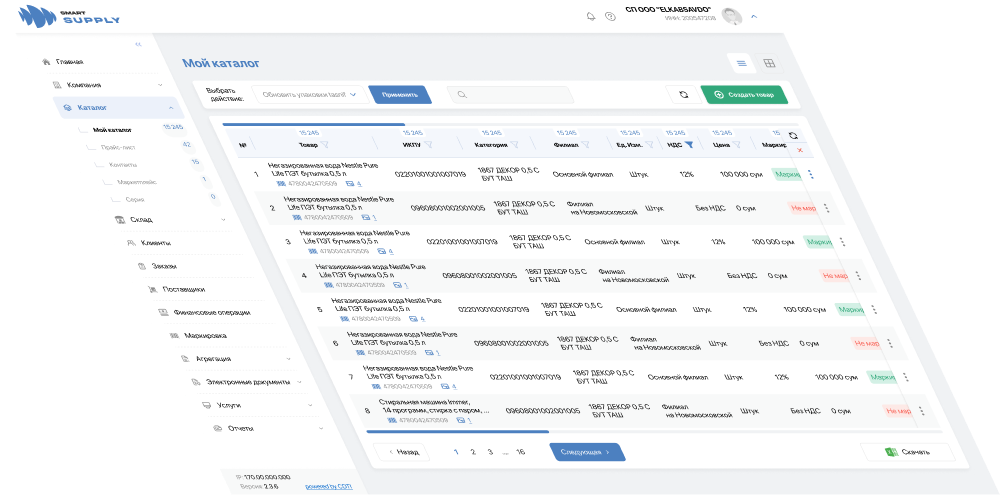Open Мой каталог submenu item
Screen dimensions: 1000x495
(x=112, y=130)
